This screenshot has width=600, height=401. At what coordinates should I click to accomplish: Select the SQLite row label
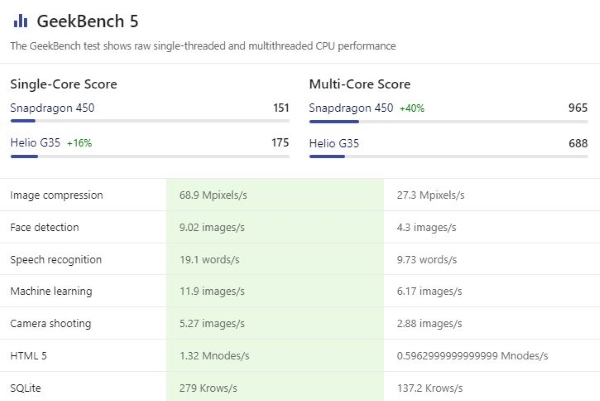[x=26, y=387]
